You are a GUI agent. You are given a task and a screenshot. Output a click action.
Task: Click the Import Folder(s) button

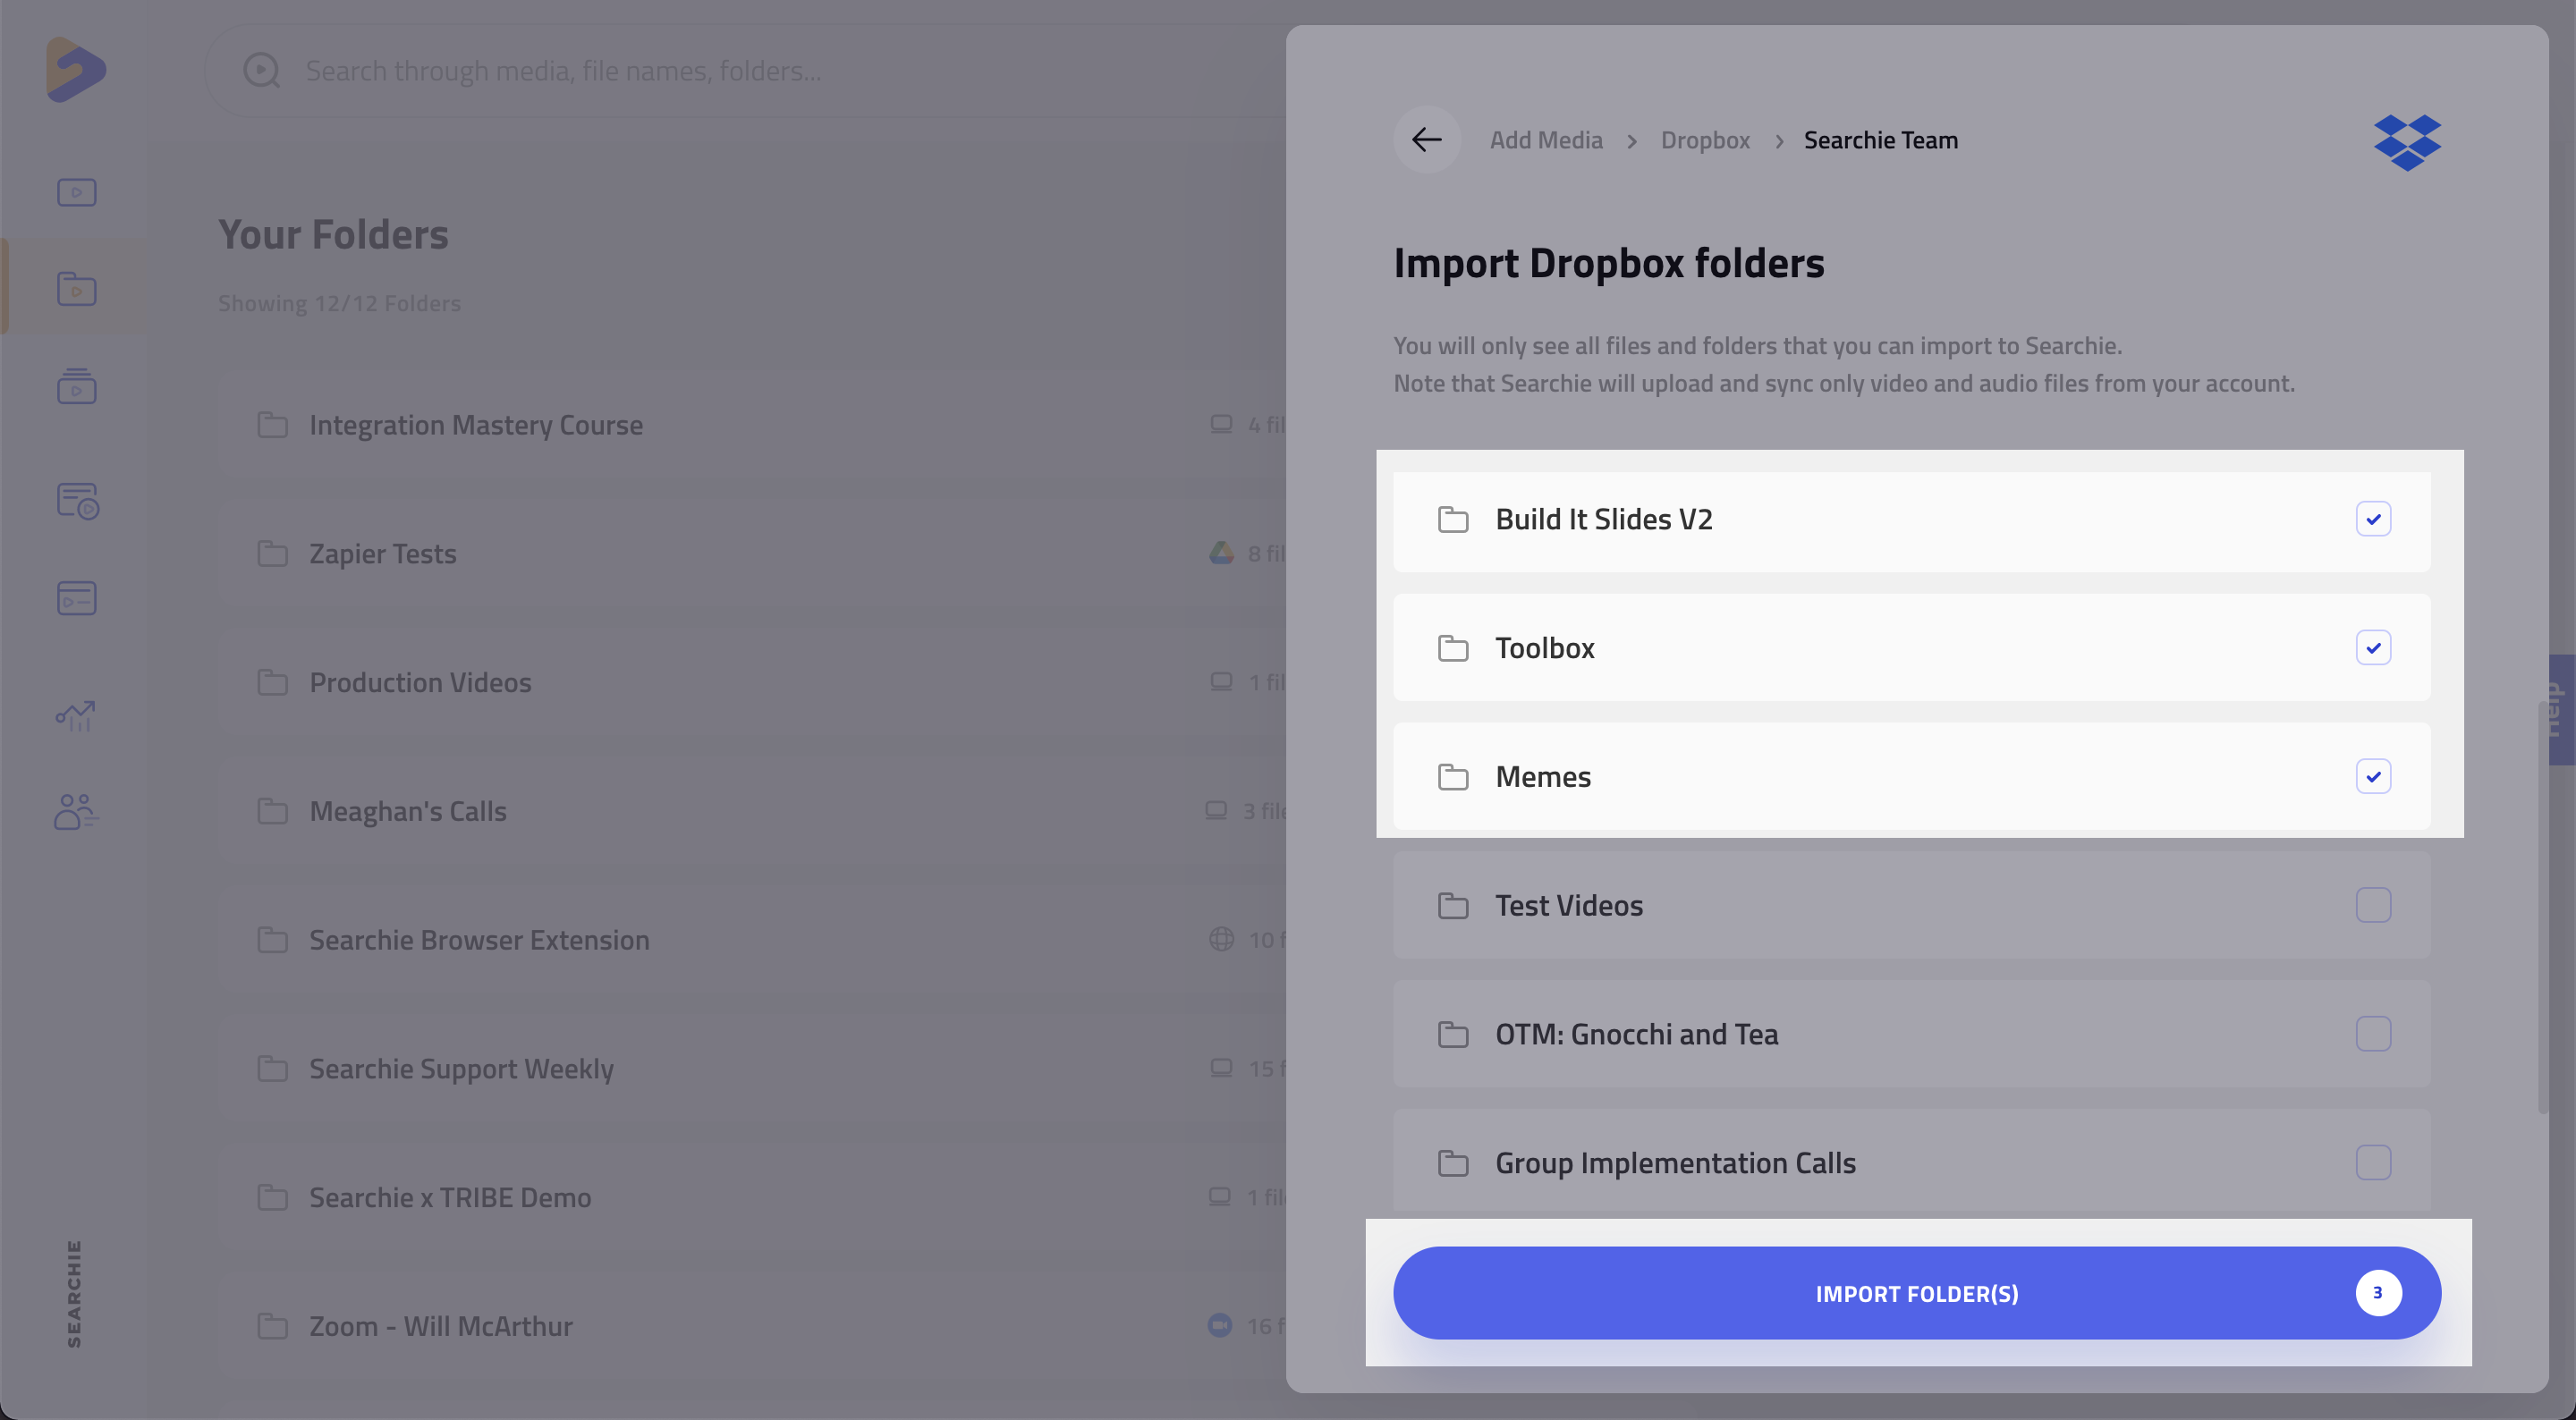(1916, 1293)
